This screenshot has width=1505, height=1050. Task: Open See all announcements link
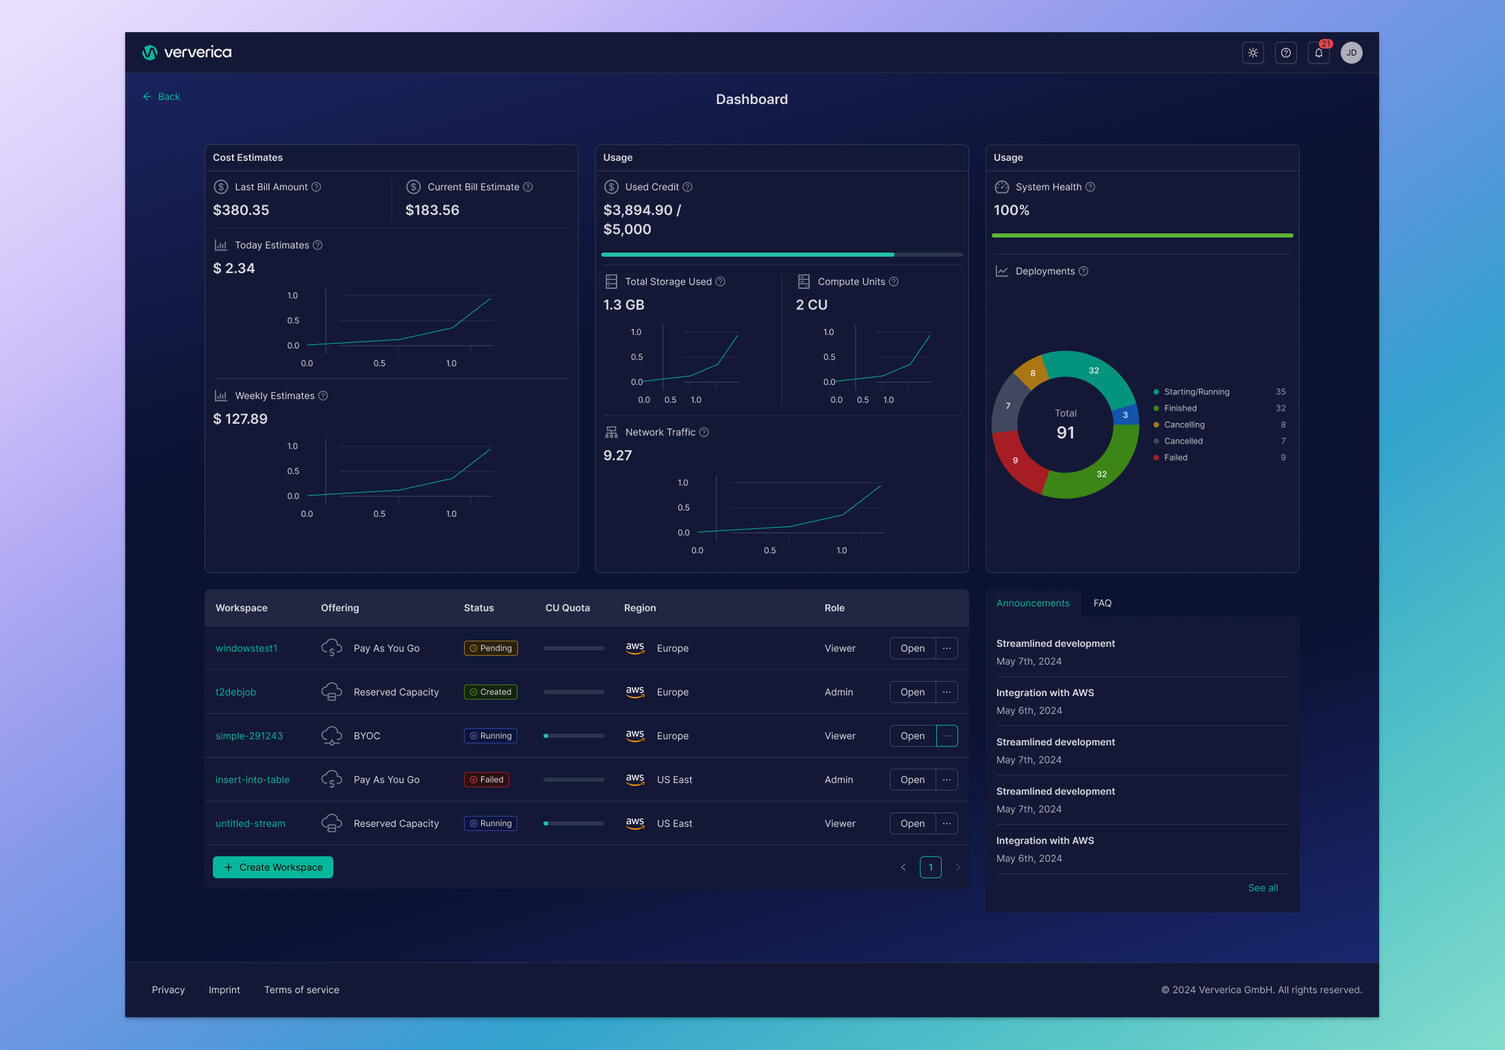coord(1262,888)
